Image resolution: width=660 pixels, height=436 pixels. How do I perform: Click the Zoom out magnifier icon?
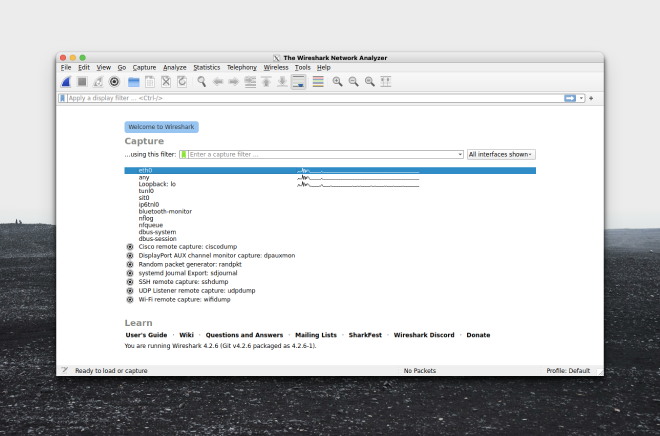354,82
